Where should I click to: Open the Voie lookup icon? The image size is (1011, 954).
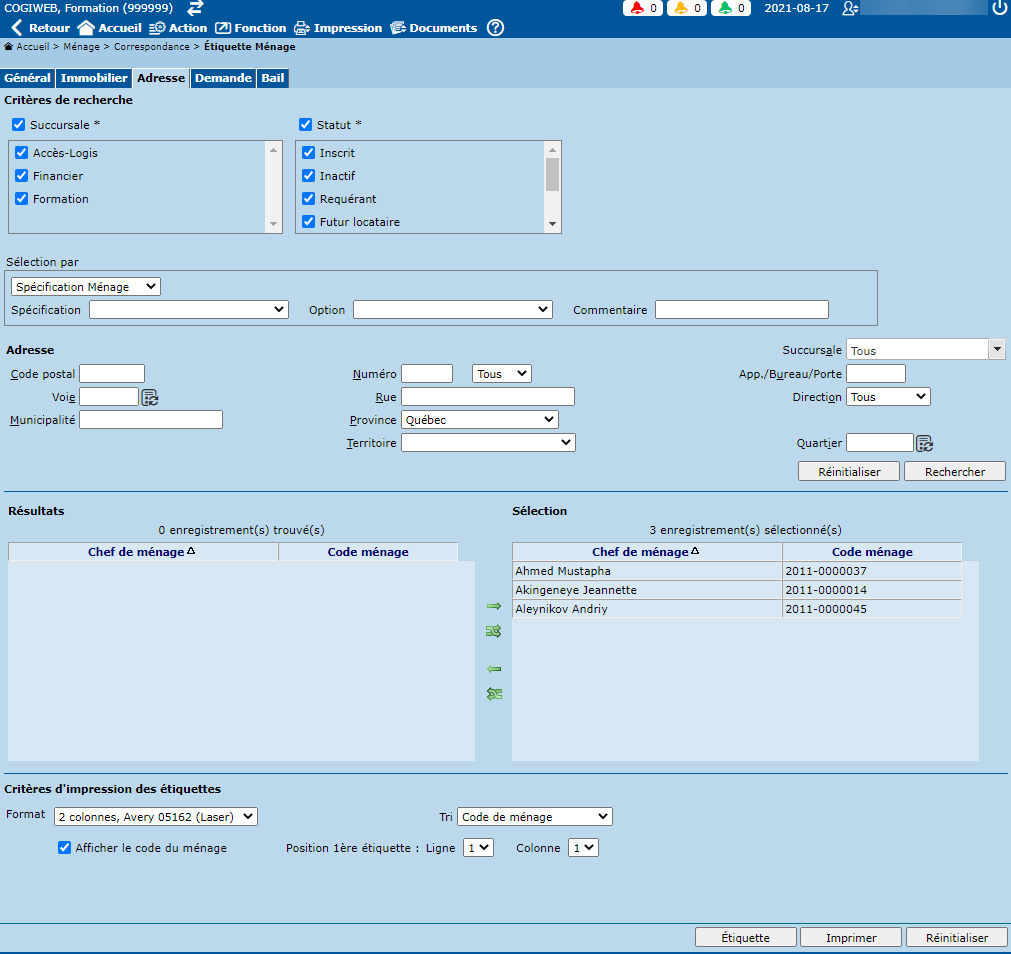point(150,397)
